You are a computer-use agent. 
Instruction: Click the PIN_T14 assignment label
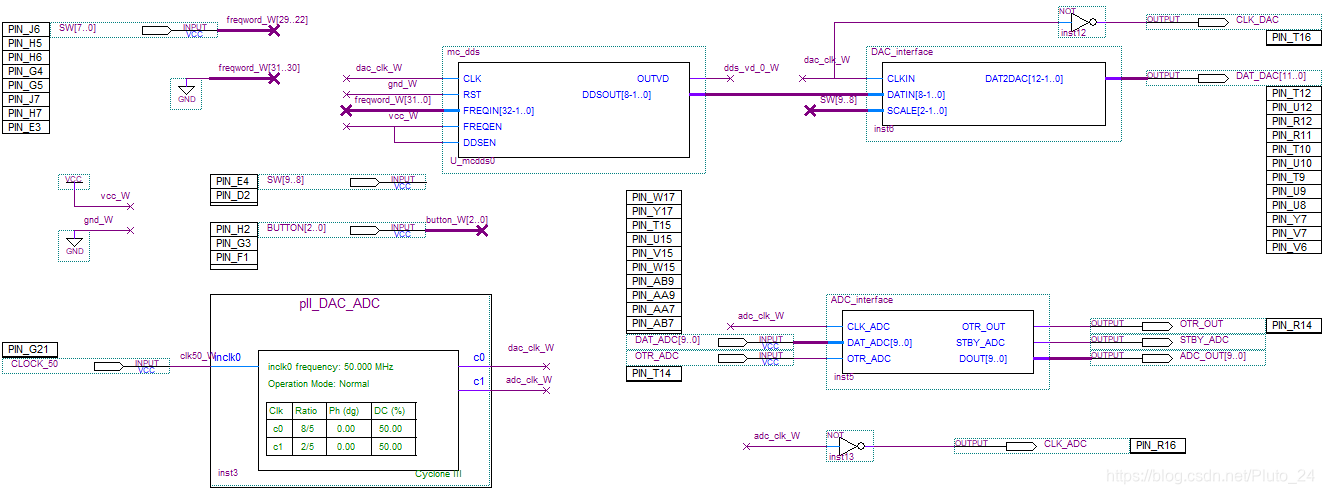(x=654, y=373)
